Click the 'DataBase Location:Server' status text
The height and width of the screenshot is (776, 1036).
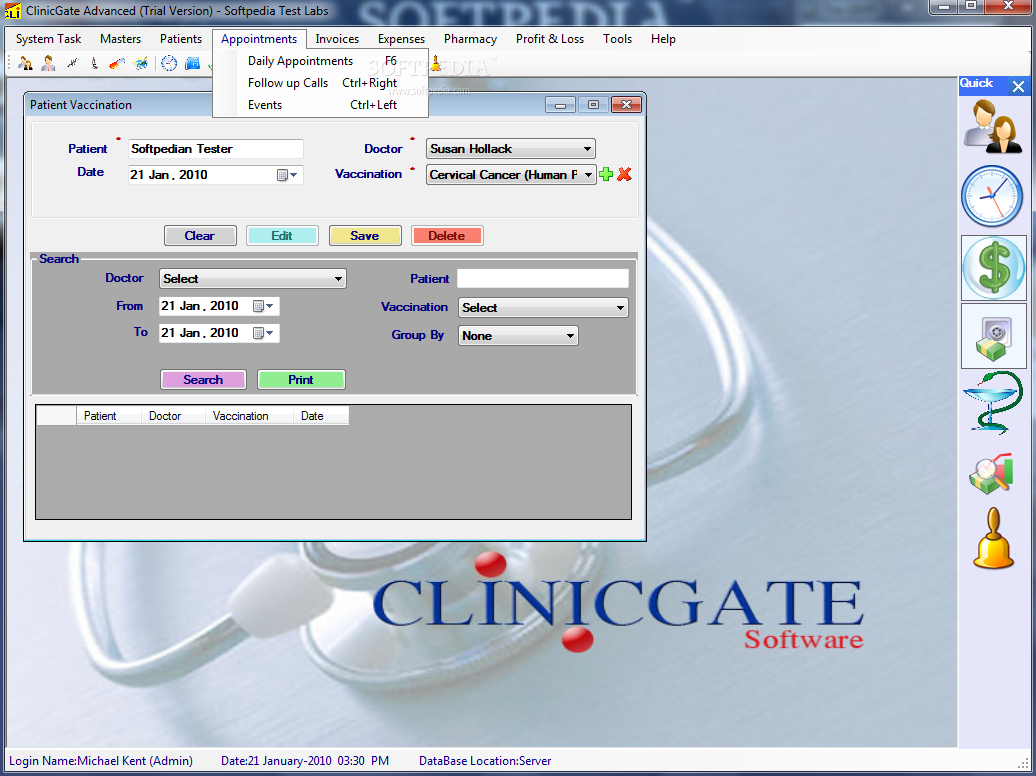485,761
